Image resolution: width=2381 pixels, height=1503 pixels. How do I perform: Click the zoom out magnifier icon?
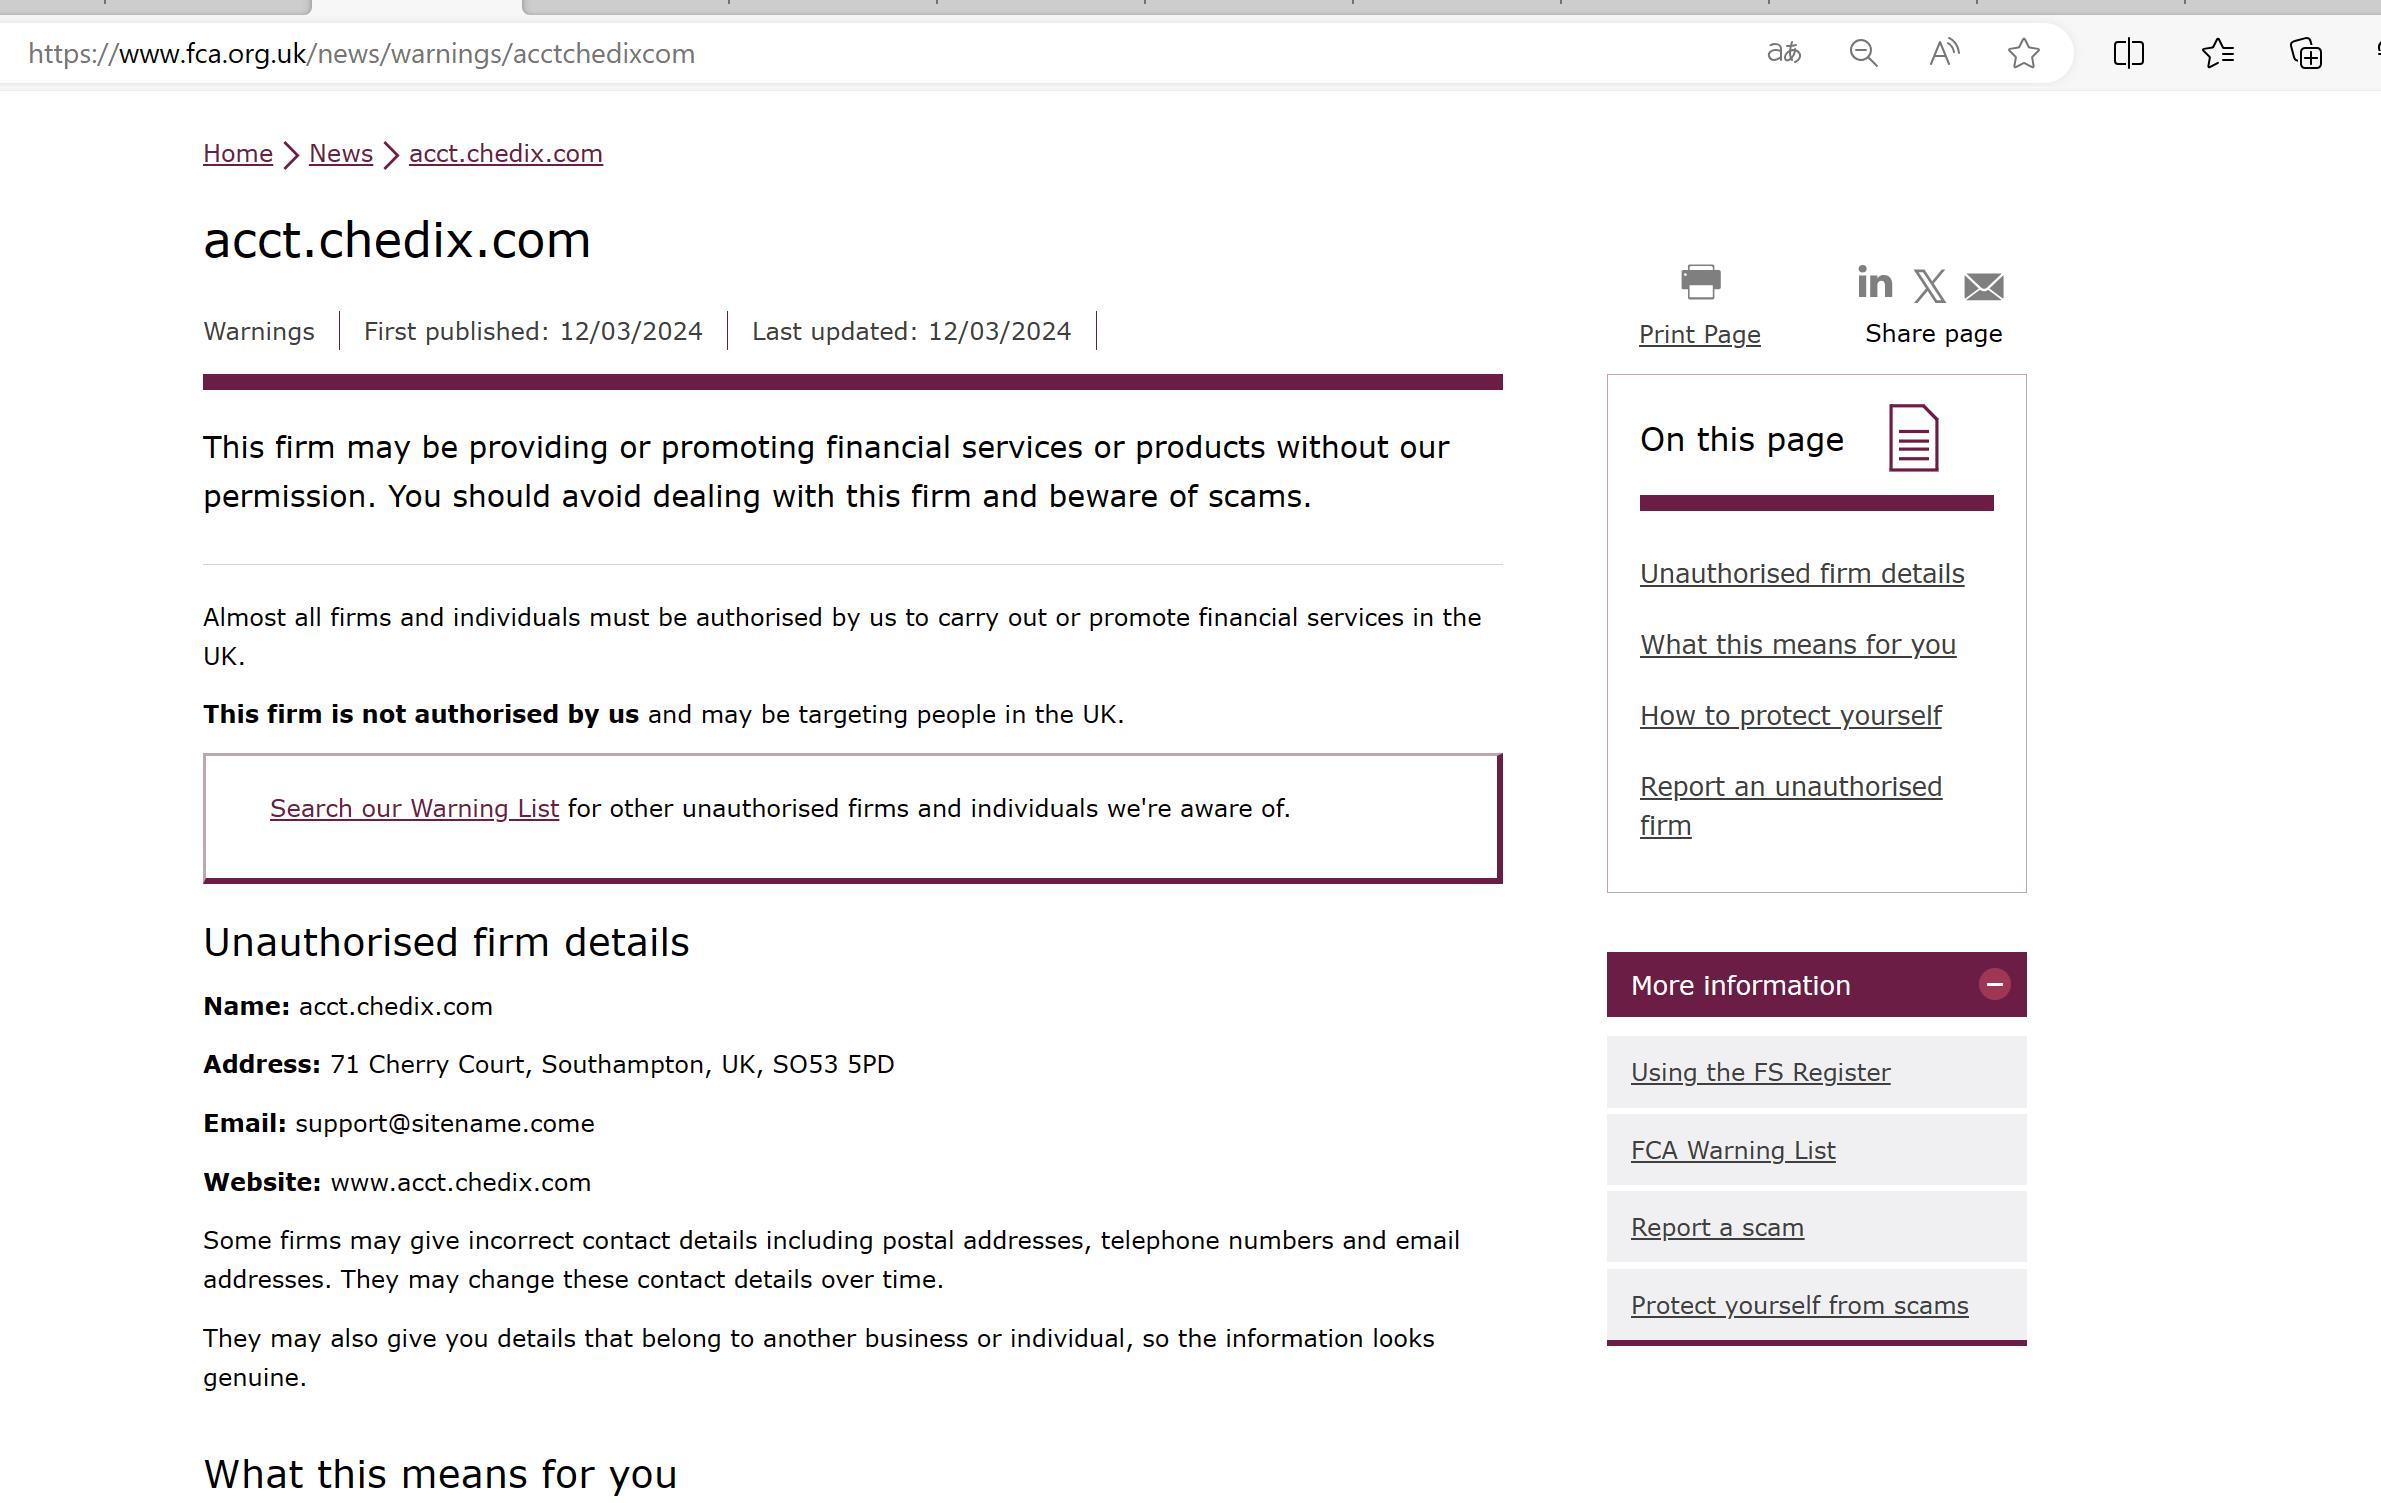coord(1863,53)
